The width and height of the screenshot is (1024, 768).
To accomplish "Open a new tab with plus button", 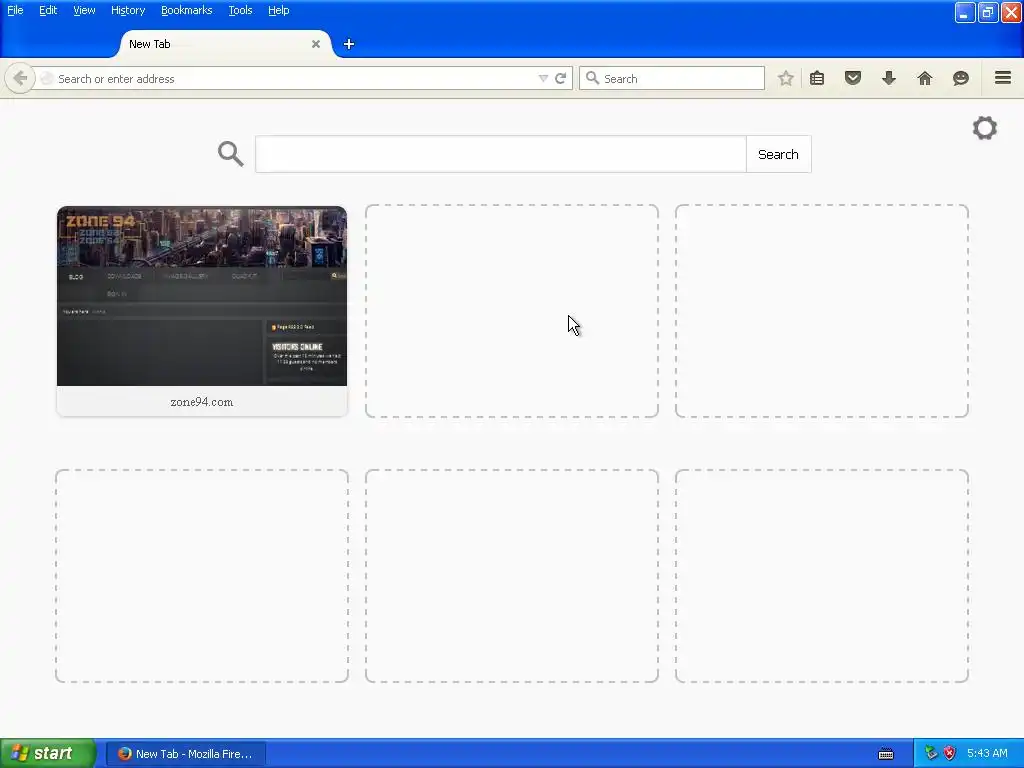I will pos(349,44).
